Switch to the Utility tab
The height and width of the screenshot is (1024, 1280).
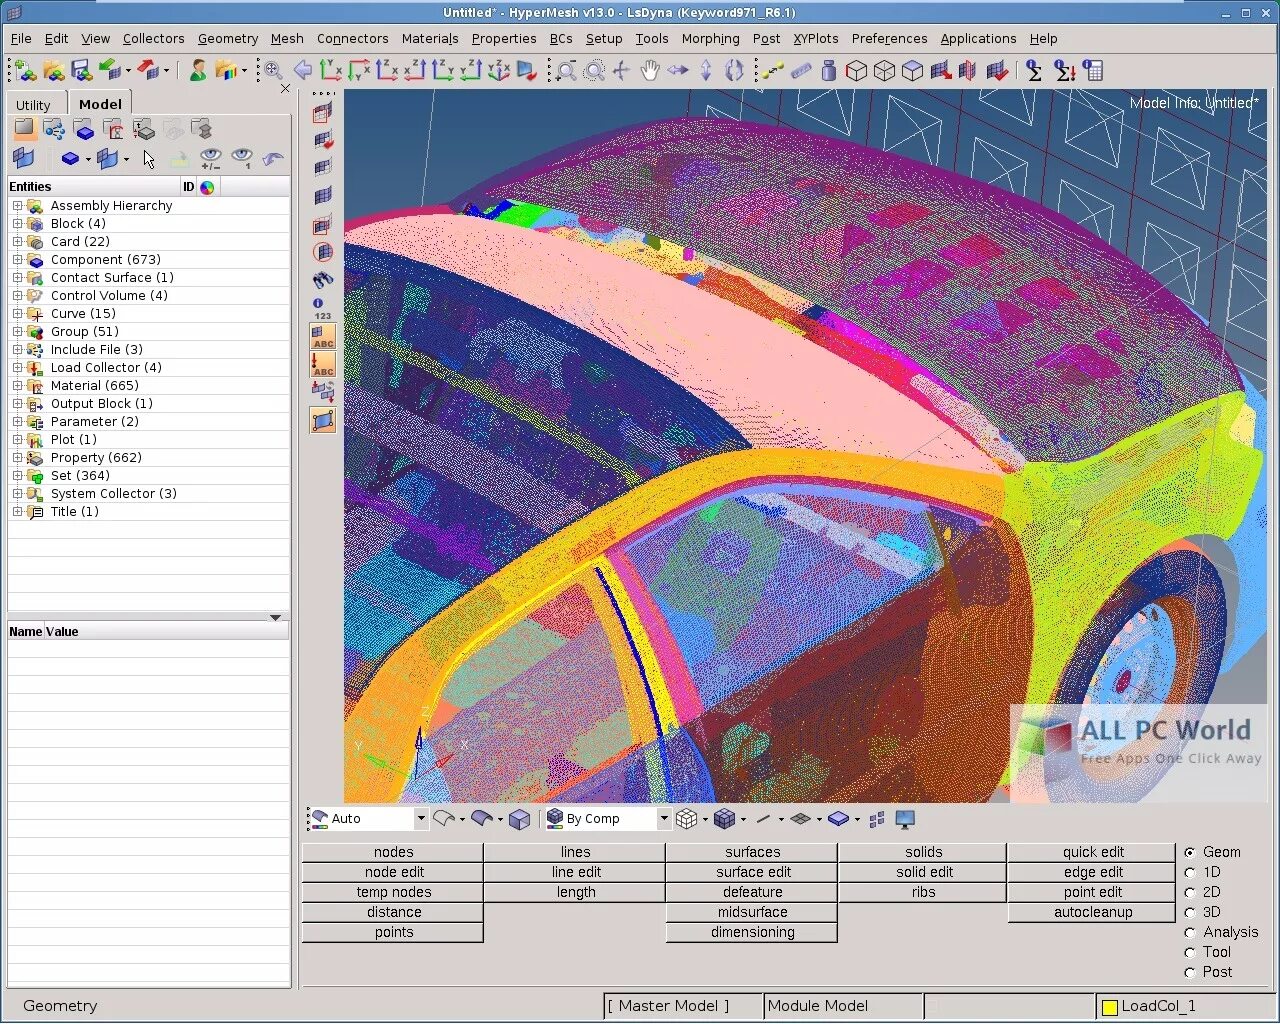click(33, 105)
